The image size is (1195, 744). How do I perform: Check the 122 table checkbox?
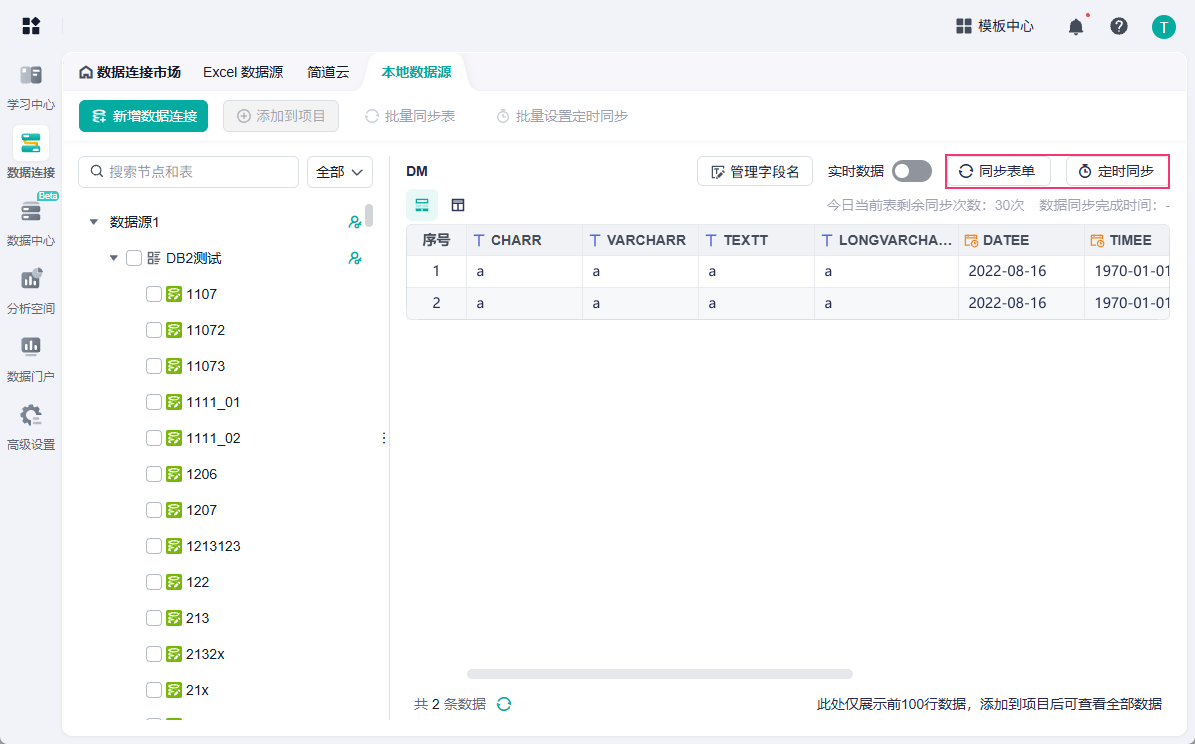coord(153,582)
